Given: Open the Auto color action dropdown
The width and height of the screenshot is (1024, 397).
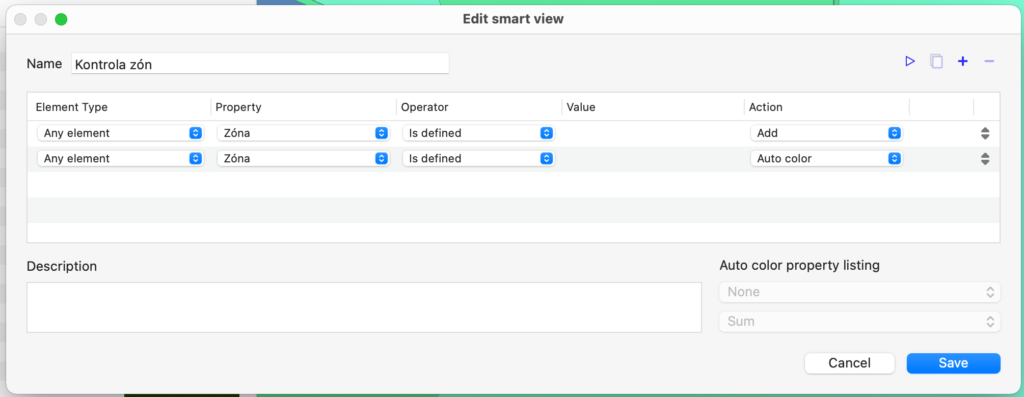Looking at the screenshot, I should click(826, 159).
